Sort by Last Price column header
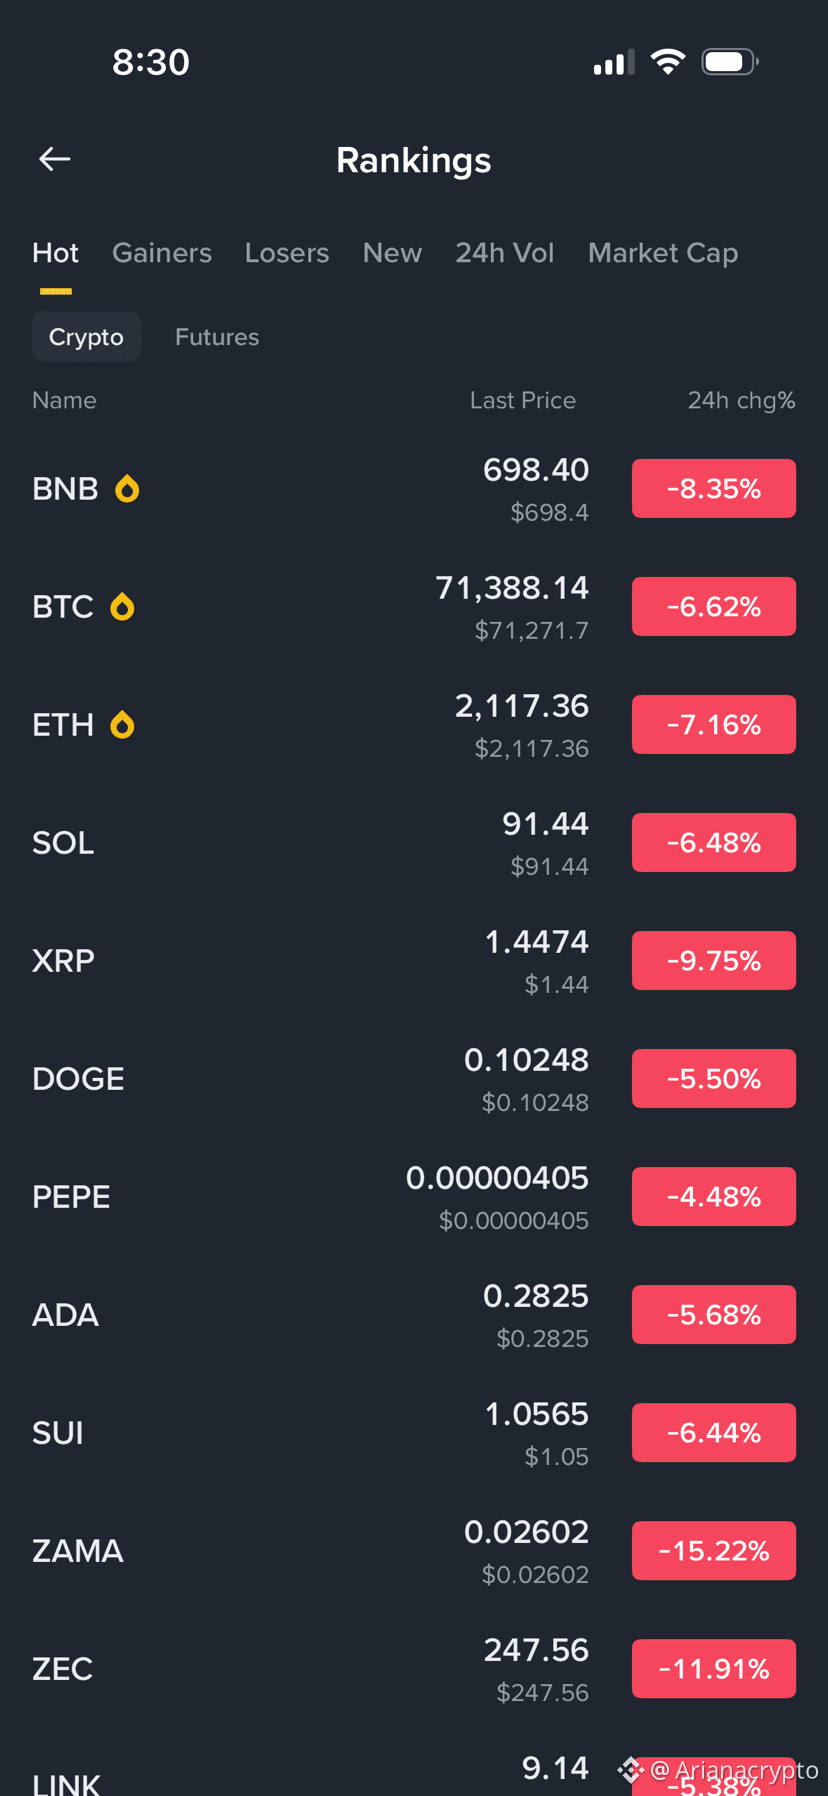The image size is (828, 1796). click(x=523, y=400)
